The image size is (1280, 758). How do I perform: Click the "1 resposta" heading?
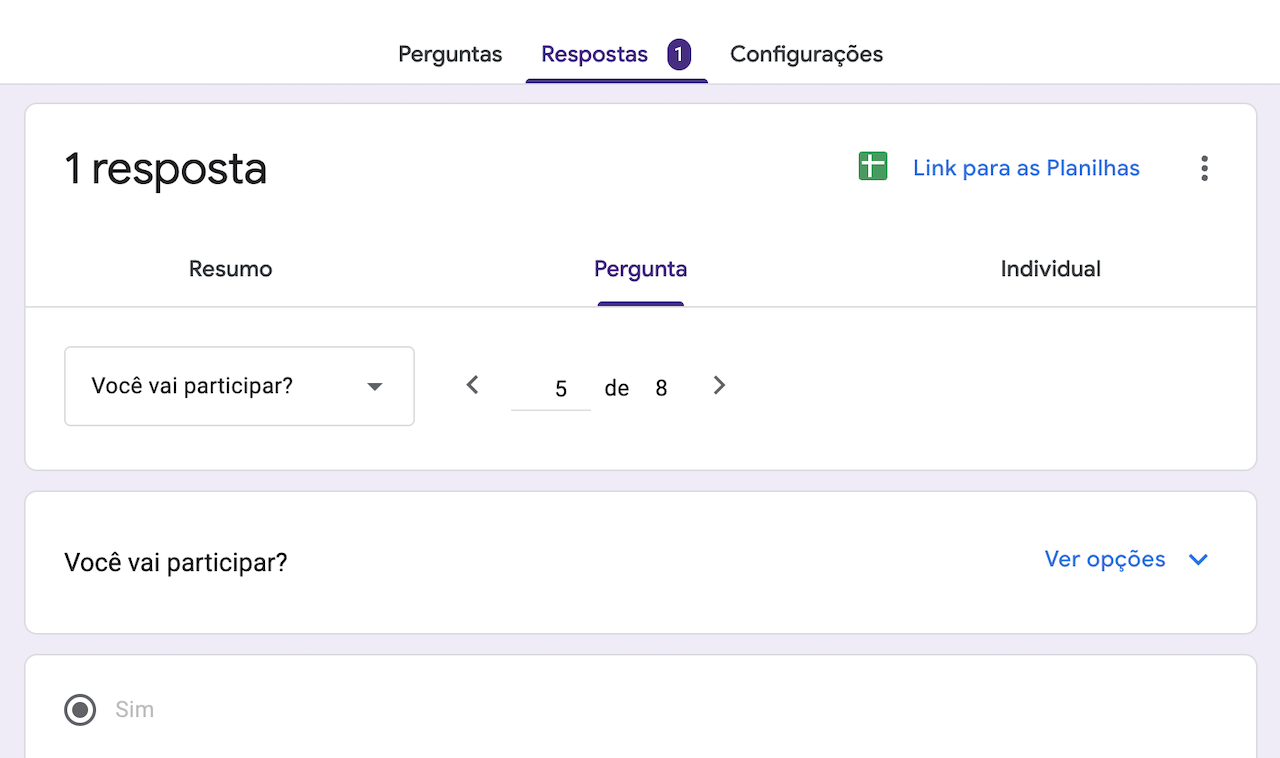coord(166,169)
